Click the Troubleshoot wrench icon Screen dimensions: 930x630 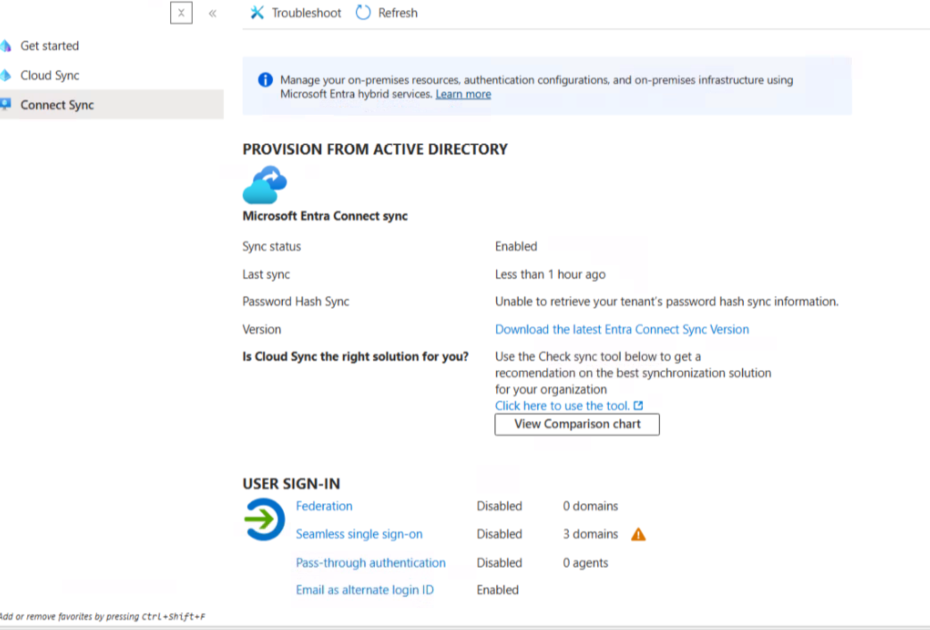click(x=257, y=12)
